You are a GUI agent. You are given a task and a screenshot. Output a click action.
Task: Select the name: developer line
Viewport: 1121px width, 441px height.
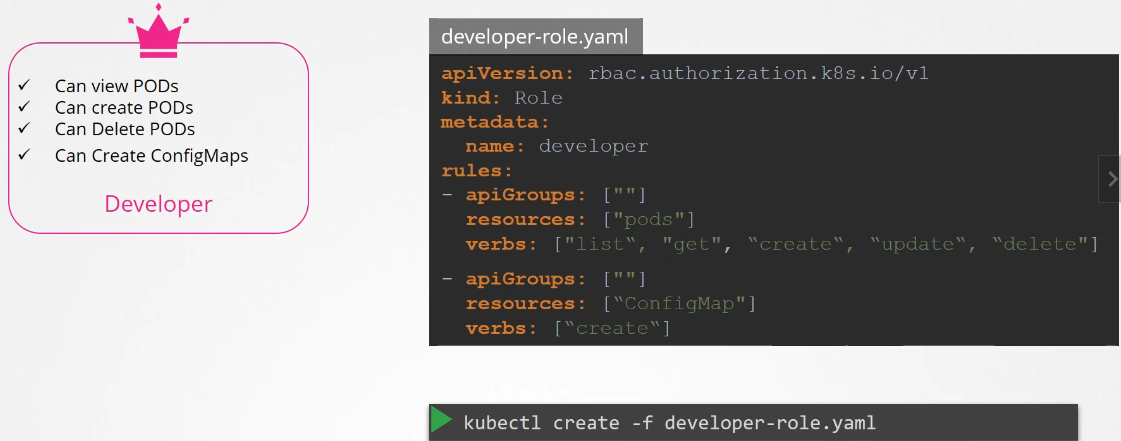[x=557, y=146]
